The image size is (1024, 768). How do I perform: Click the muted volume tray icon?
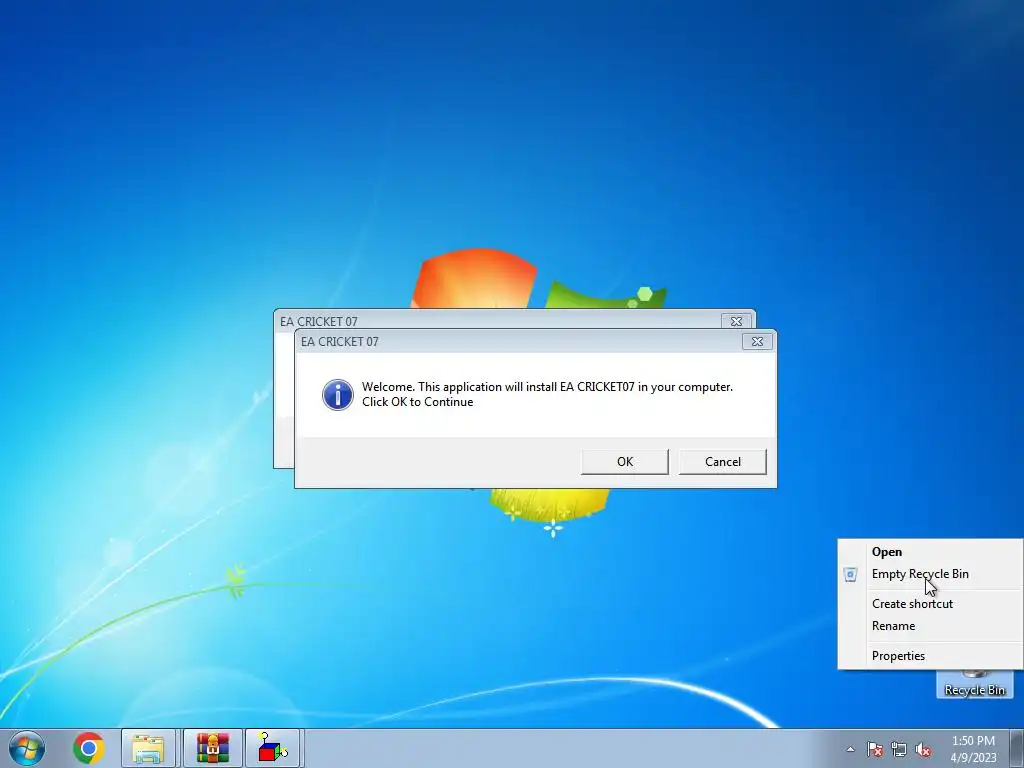(x=923, y=749)
